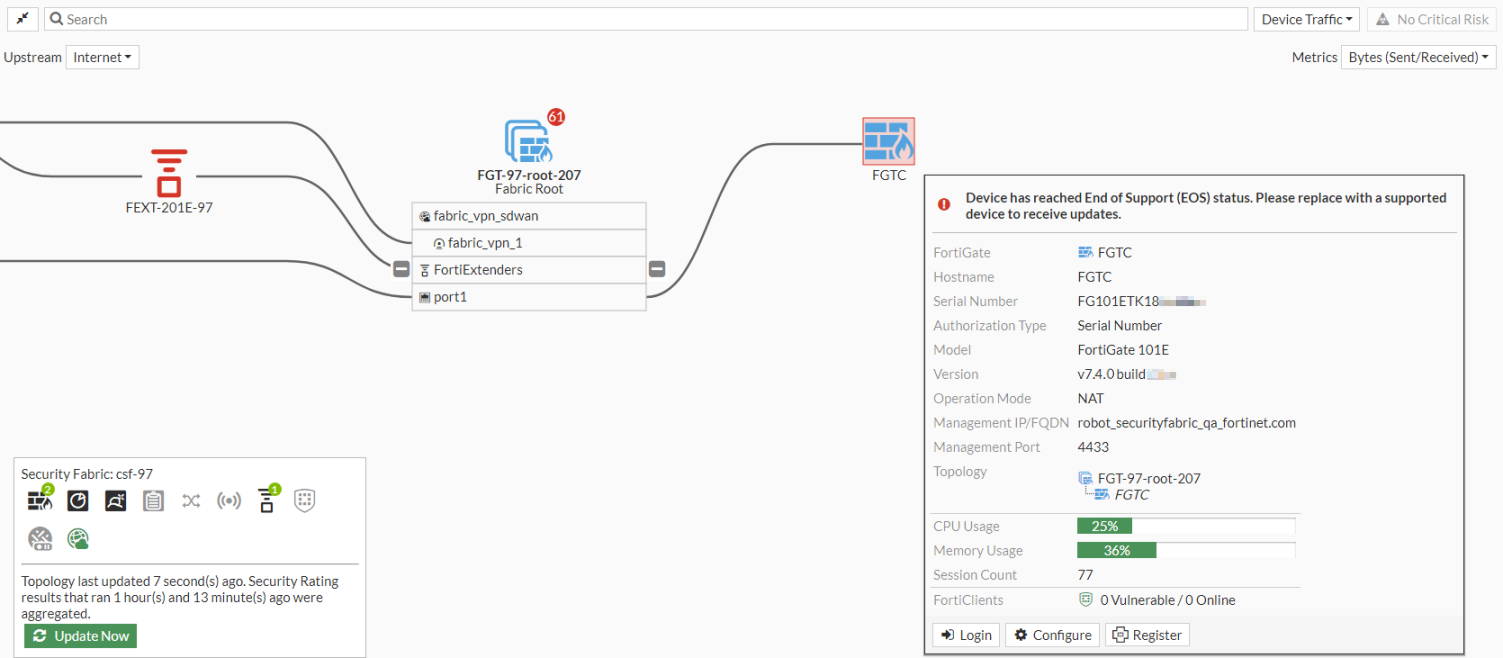Click the wireless access point legend icon

click(x=229, y=500)
